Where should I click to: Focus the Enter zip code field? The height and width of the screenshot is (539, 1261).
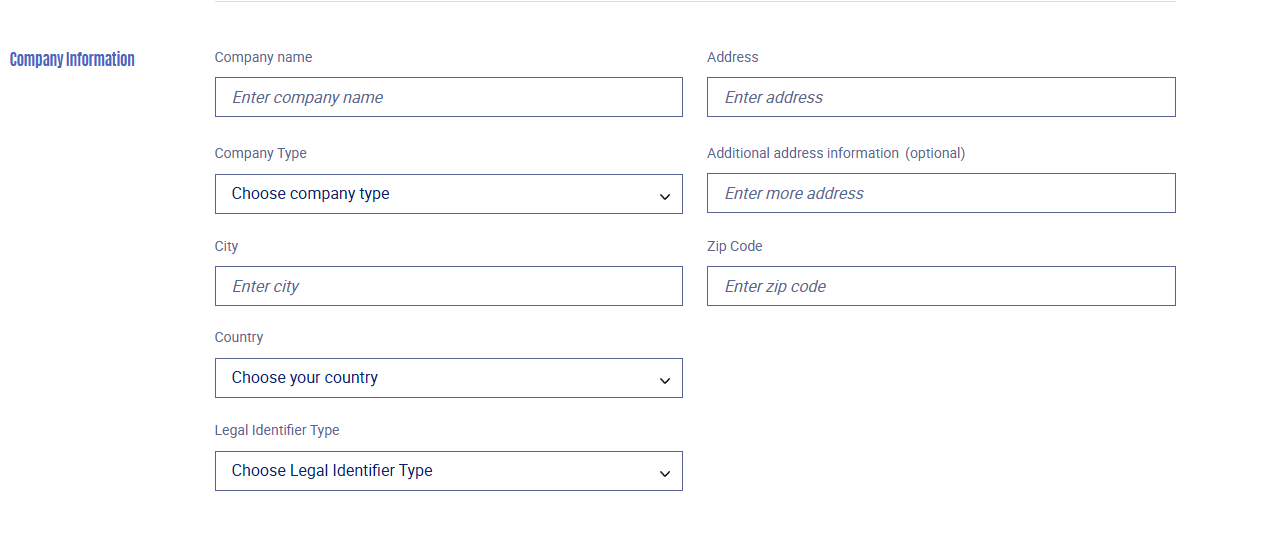(941, 286)
